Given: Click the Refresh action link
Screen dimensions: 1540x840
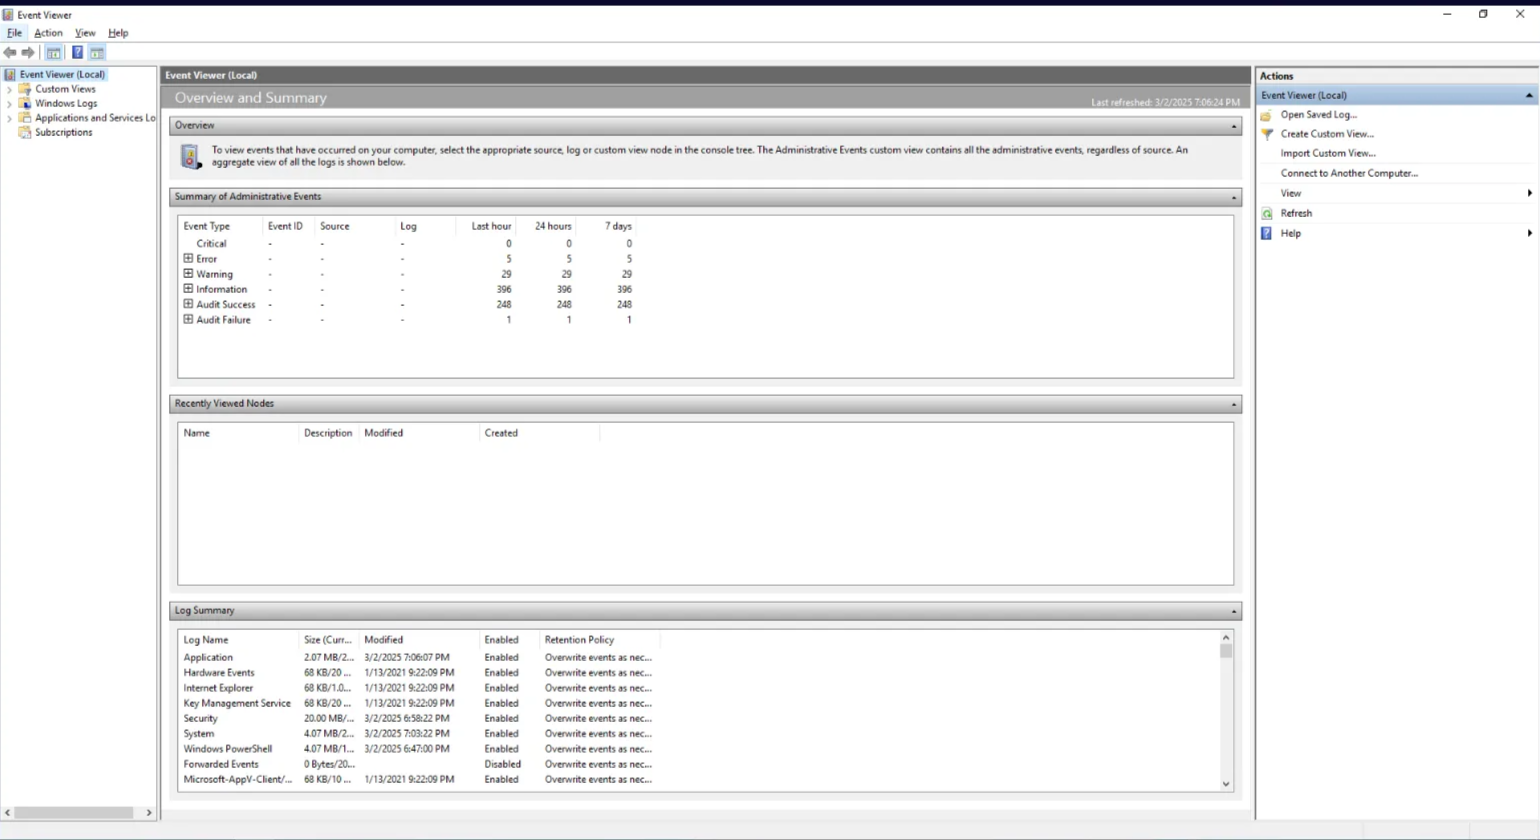Looking at the screenshot, I should click(1296, 213).
